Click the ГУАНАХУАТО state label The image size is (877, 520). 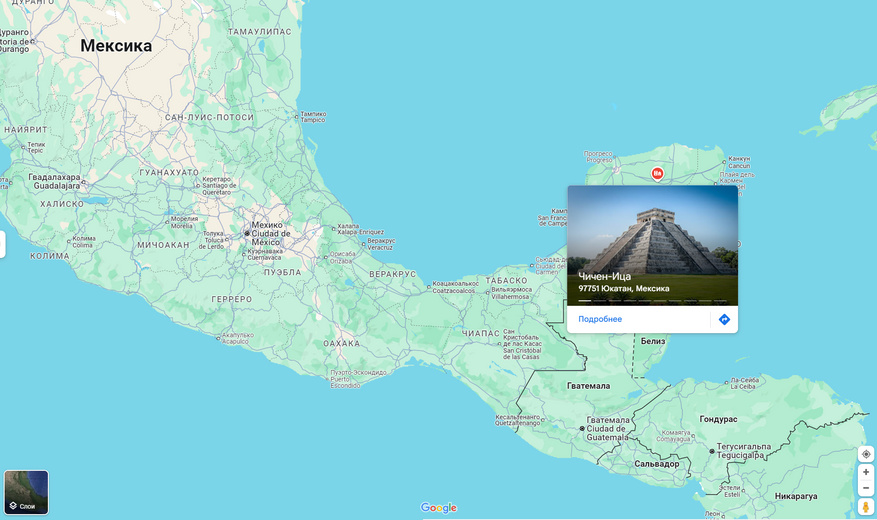[x=169, y=172]
